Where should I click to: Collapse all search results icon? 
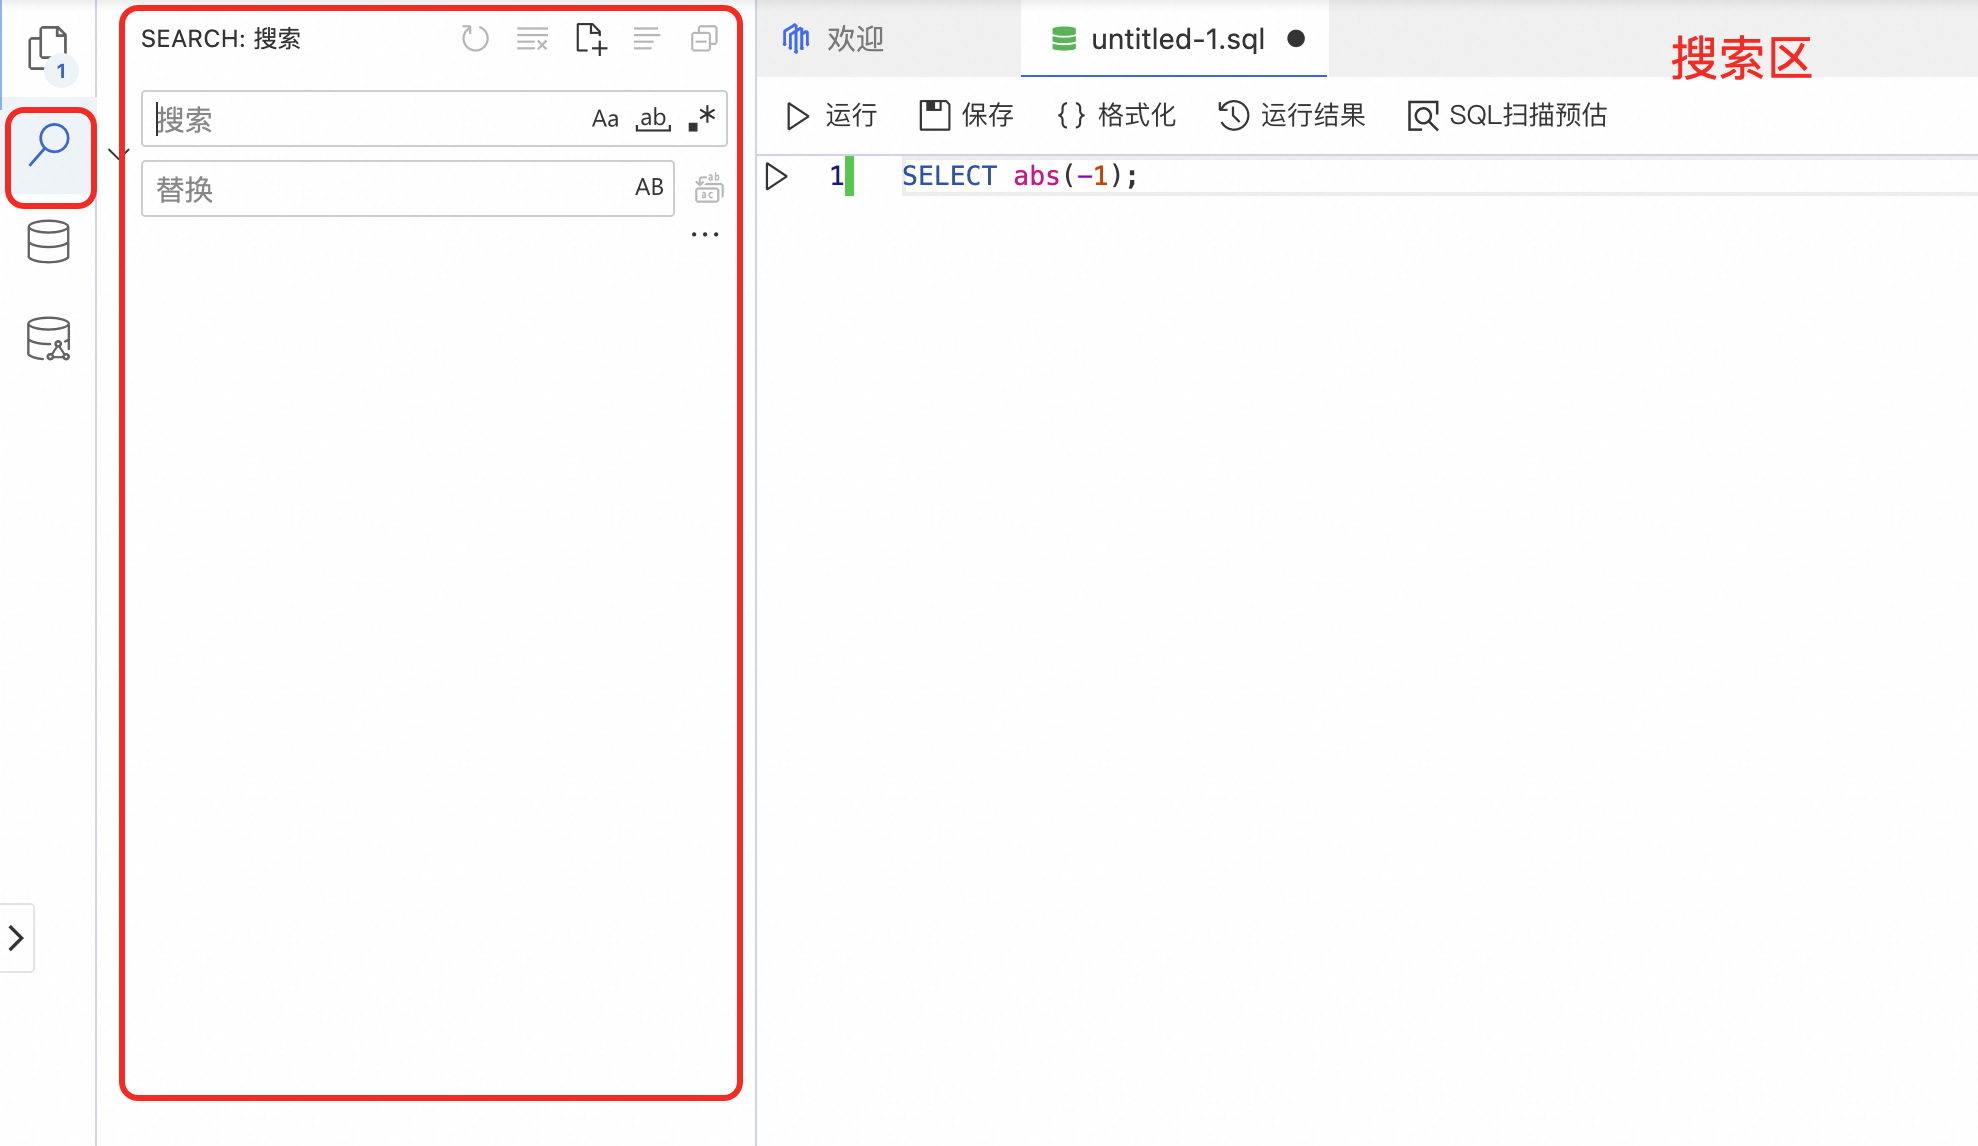(704, 39)
